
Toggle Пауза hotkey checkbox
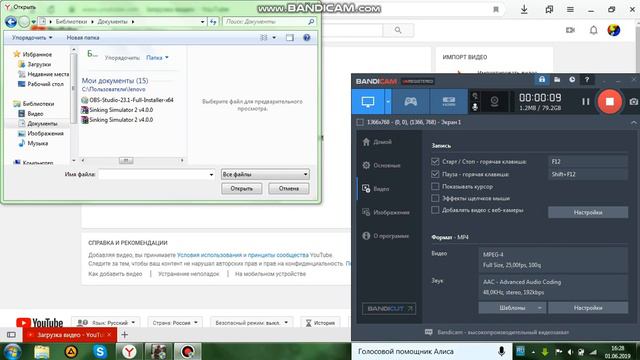435,174
